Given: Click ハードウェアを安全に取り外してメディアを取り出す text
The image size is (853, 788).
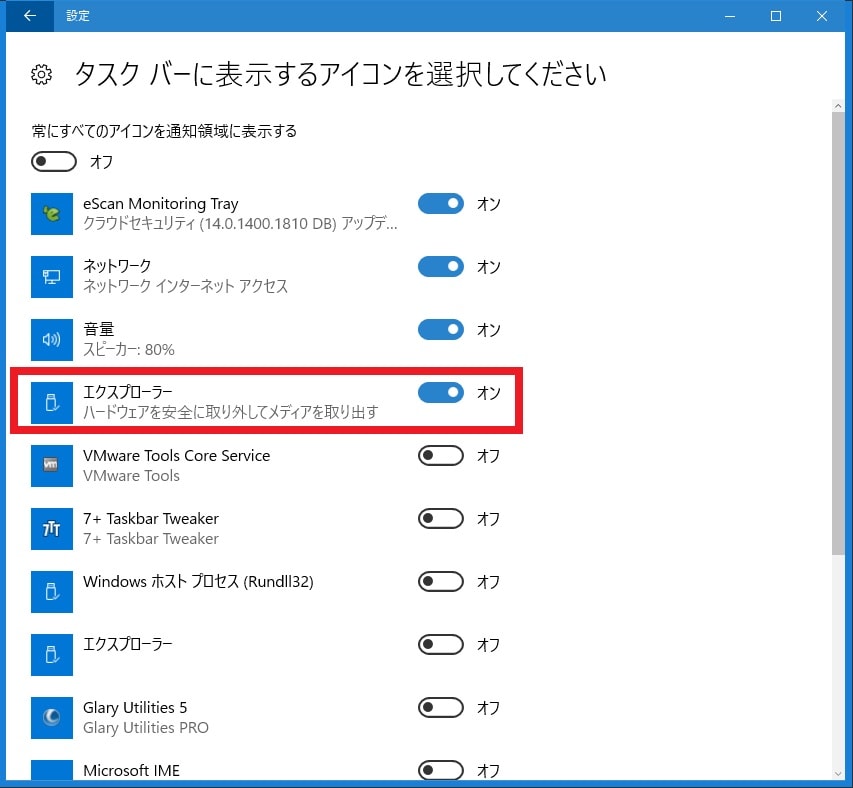Looking at the screenshot, I should pos(231,412).
